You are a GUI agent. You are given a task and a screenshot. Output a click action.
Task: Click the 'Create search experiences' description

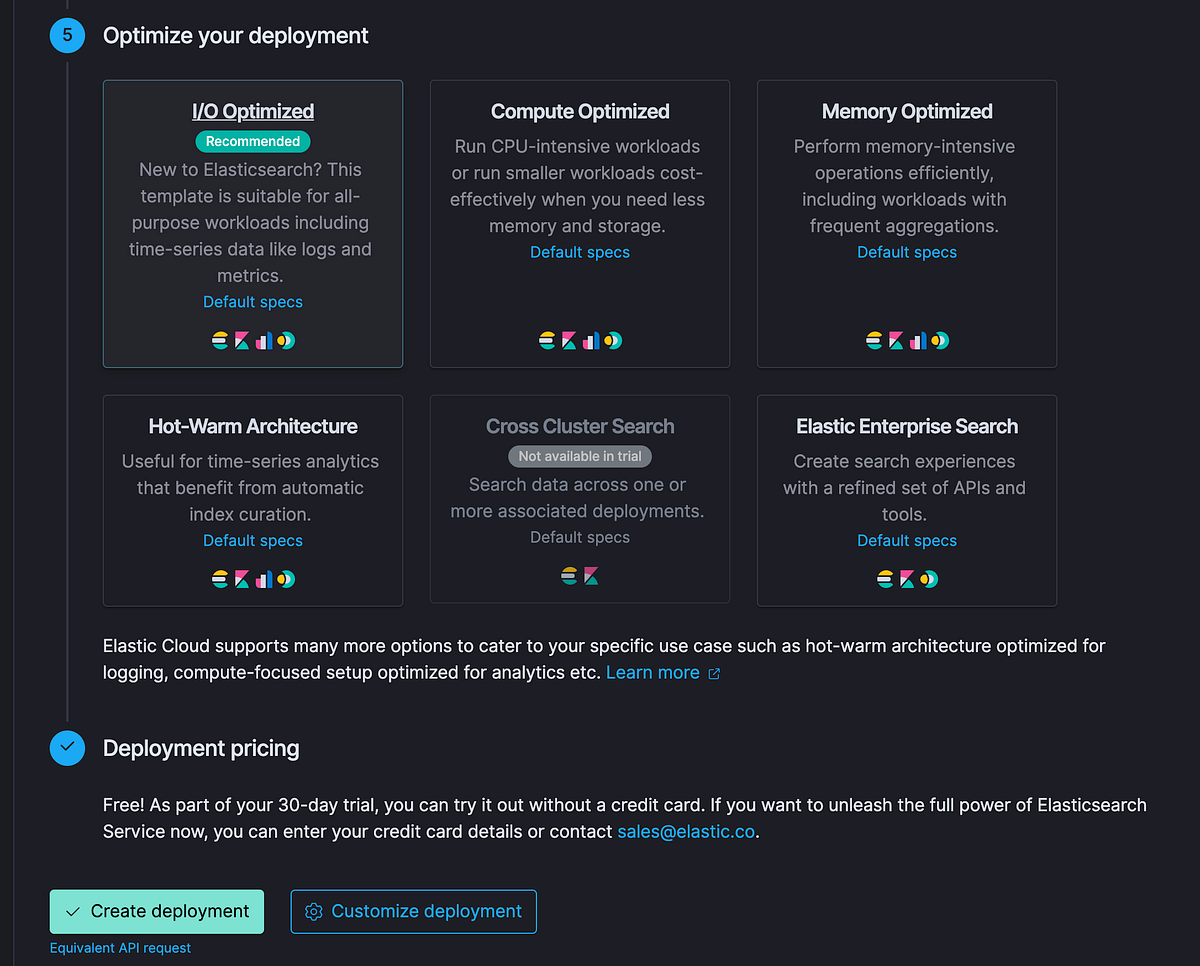905,488
